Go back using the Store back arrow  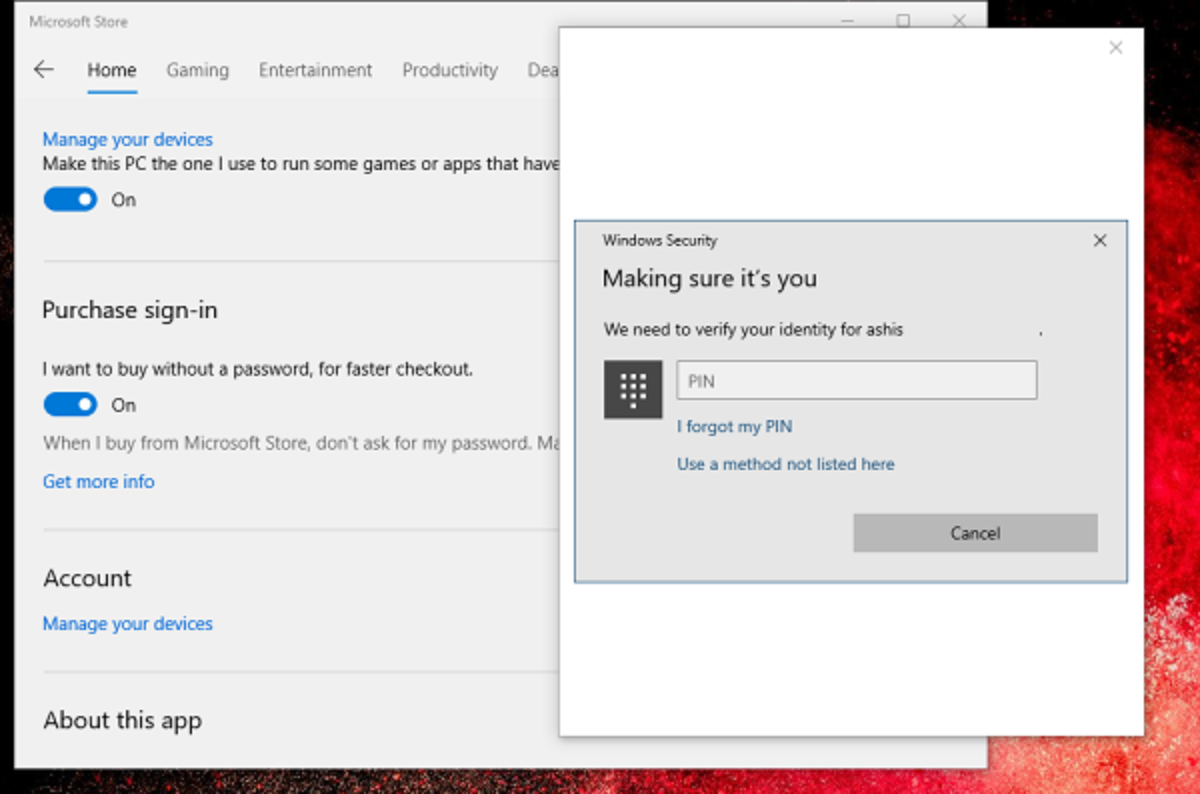(x=43, y=70)
